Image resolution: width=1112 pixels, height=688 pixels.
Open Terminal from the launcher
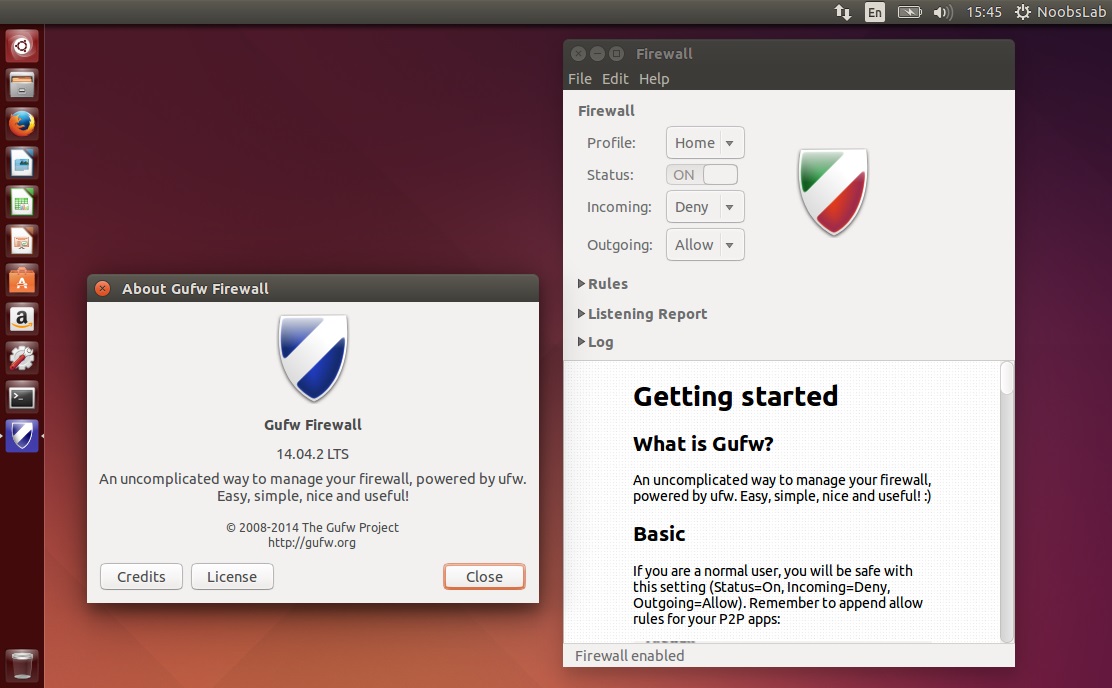[x=22, y=398]
